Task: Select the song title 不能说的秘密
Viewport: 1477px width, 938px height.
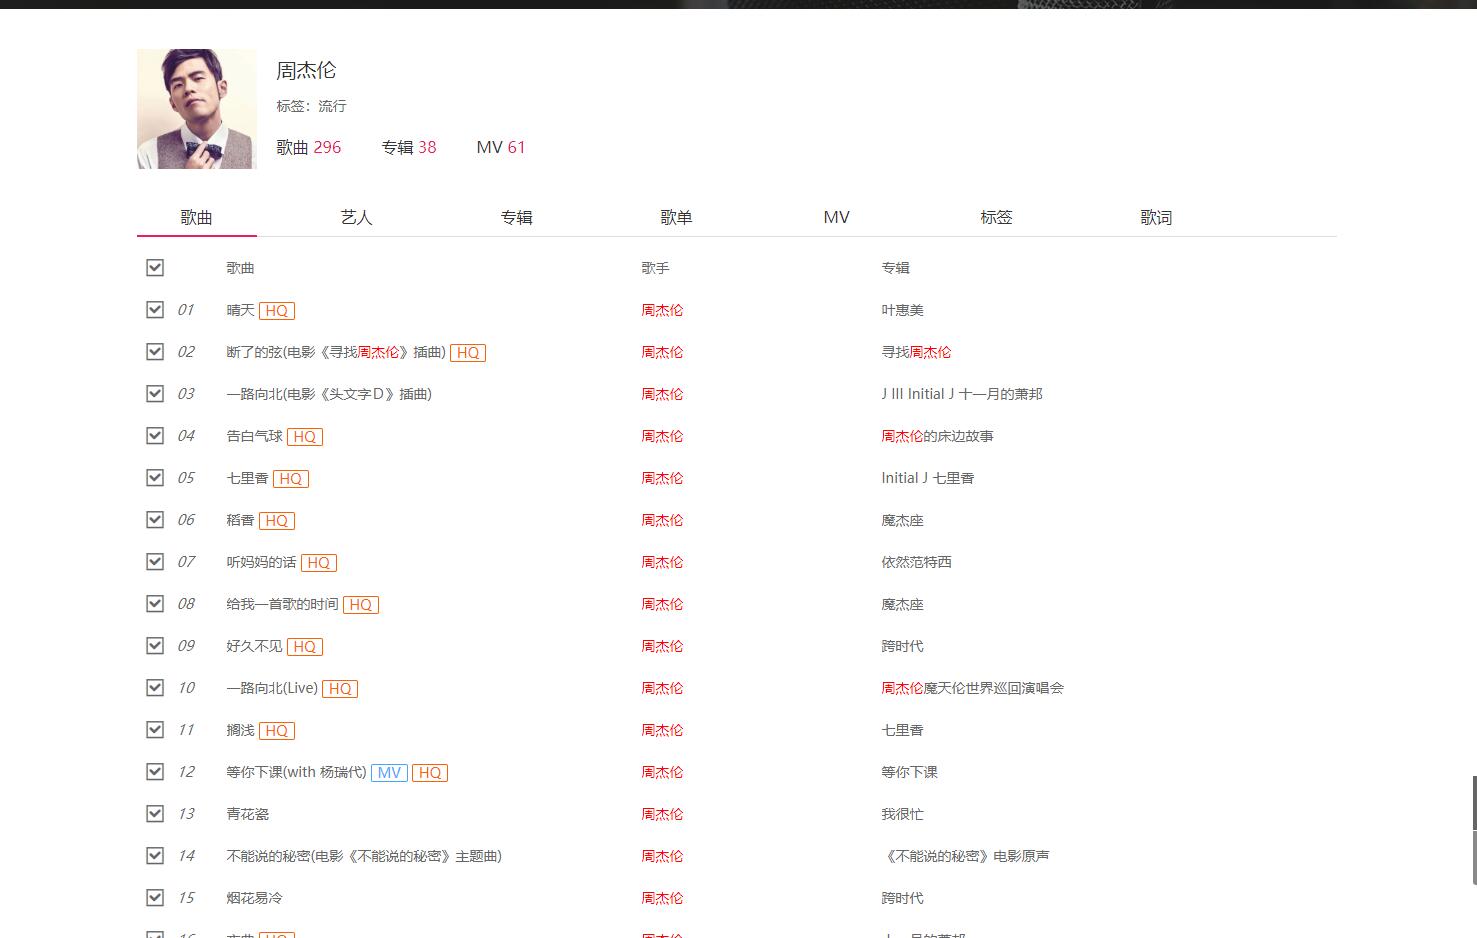Action: click(364, 855)
